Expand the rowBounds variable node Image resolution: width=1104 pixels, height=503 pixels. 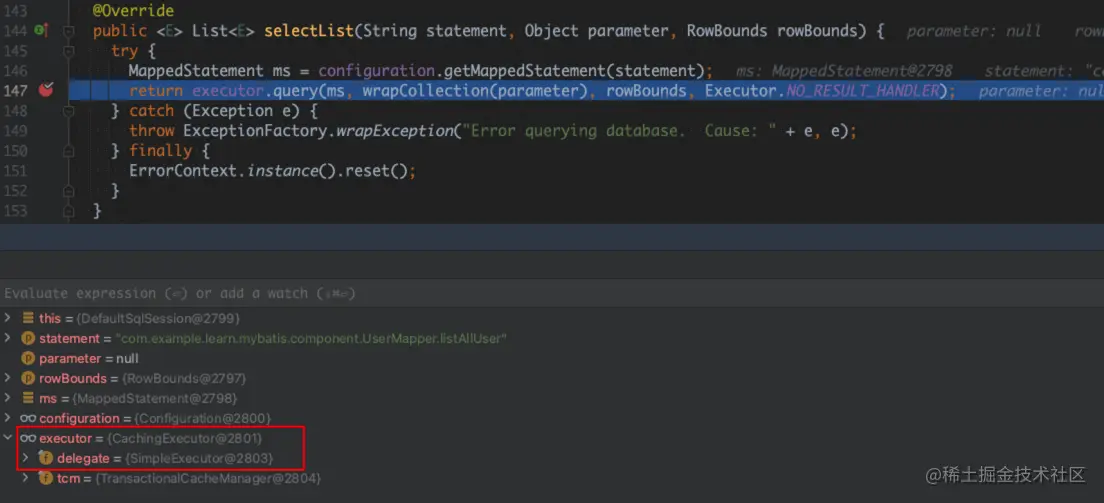point(8,378)
